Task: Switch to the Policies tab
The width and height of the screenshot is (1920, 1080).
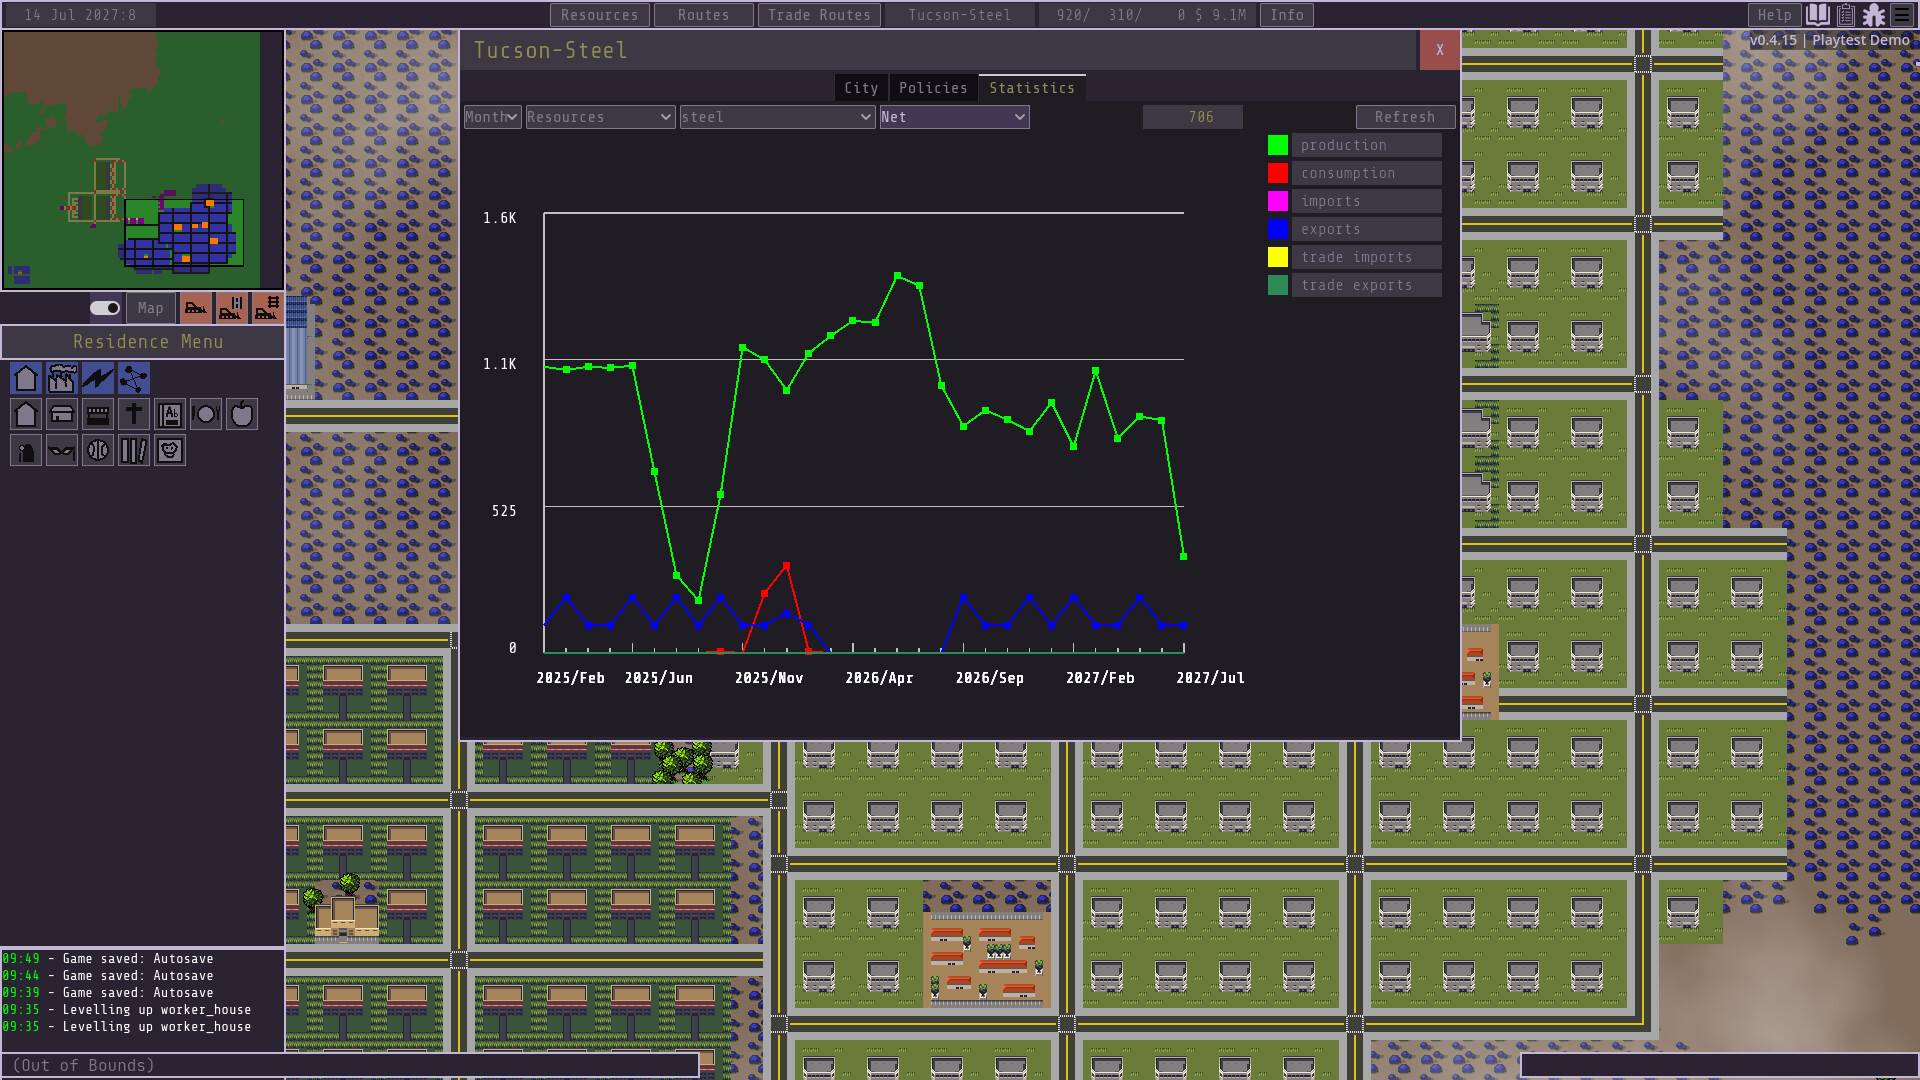Action: point(932,87)
